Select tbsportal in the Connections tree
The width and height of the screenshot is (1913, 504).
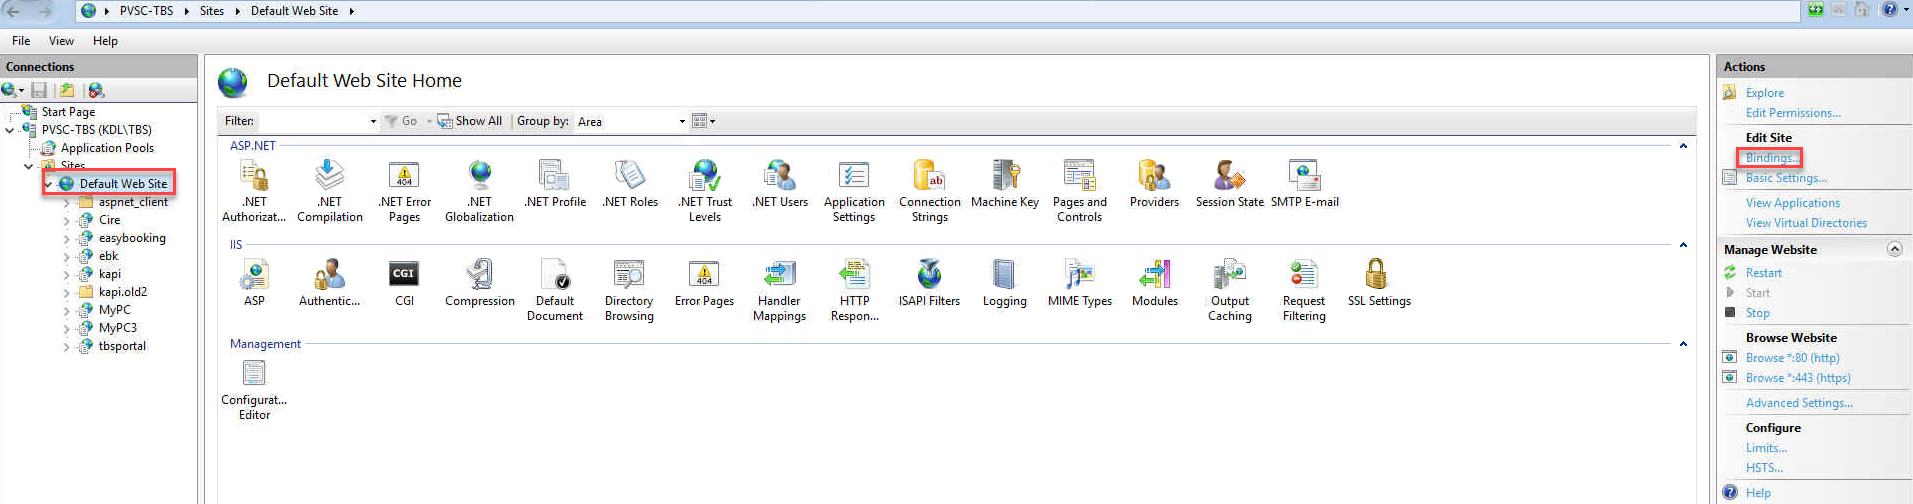(x=122, y=346)
